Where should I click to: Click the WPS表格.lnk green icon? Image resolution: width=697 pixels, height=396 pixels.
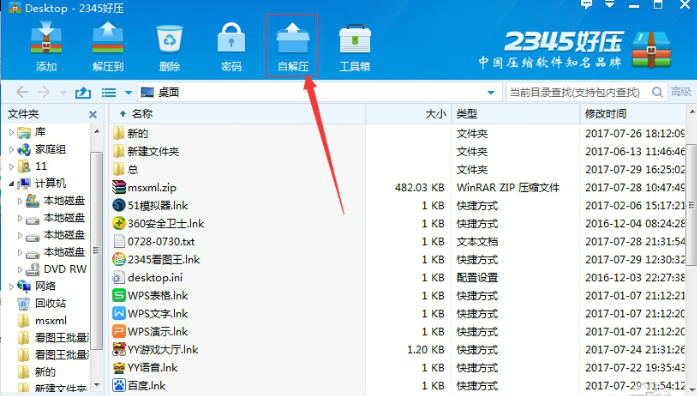point(119,296)
